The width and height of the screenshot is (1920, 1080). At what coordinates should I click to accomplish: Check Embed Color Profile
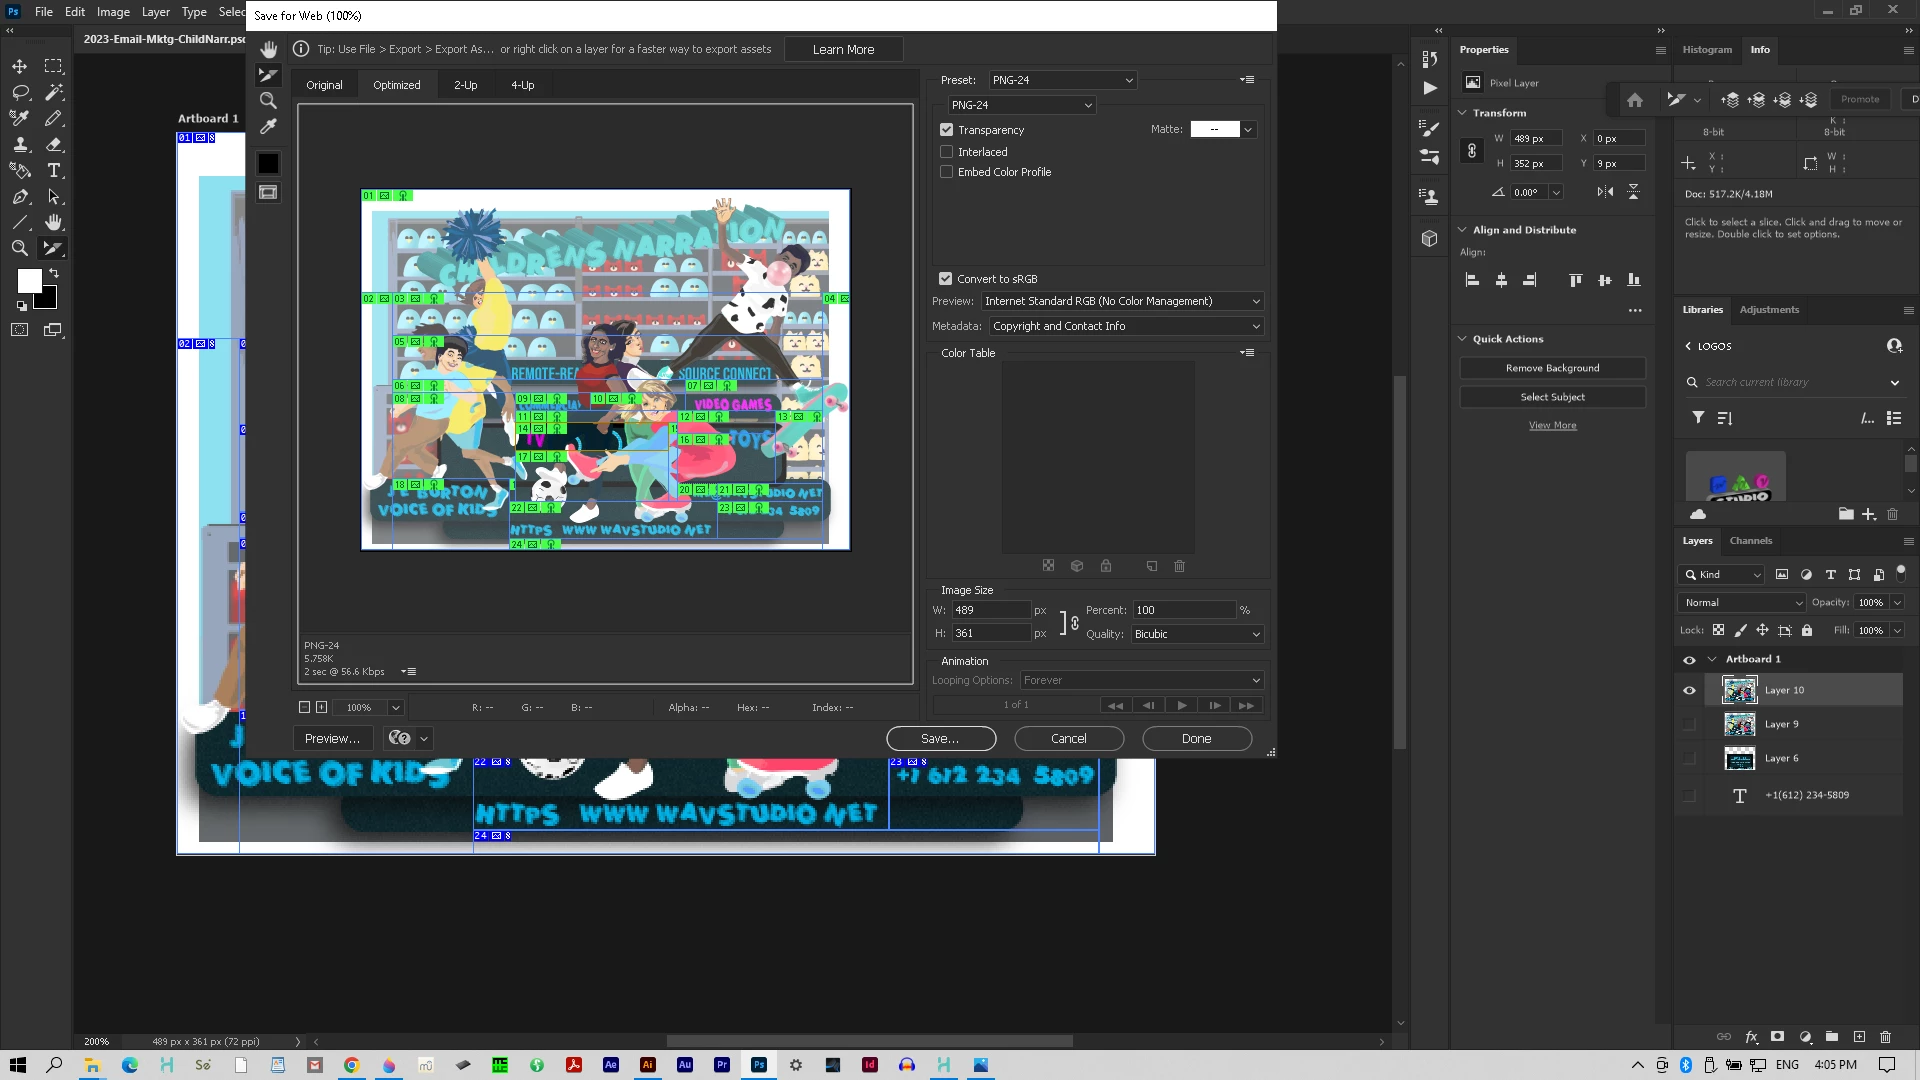(946, 172)
